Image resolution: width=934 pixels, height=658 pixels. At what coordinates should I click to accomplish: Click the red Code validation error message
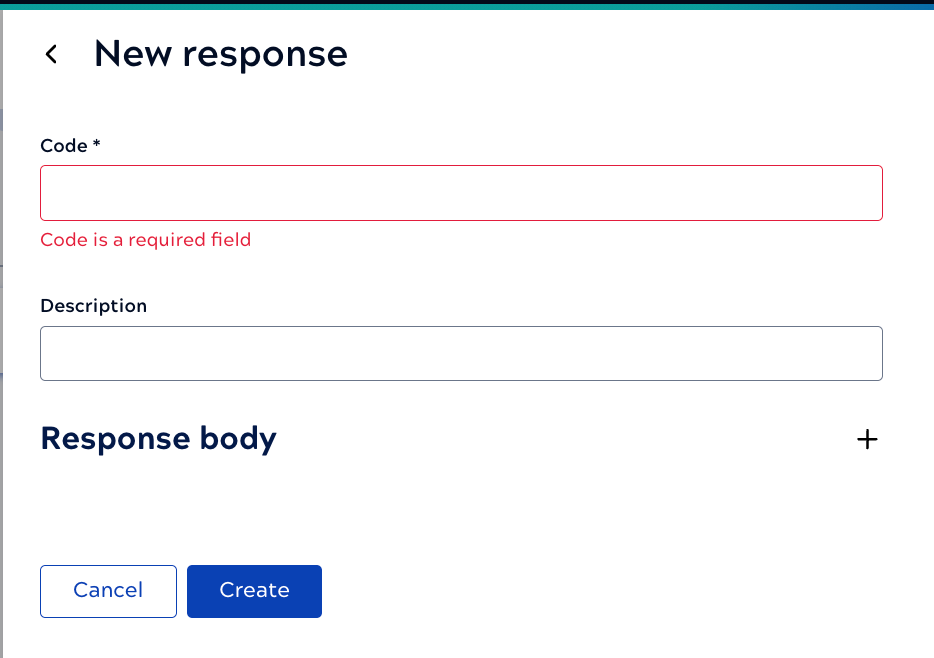145,240
